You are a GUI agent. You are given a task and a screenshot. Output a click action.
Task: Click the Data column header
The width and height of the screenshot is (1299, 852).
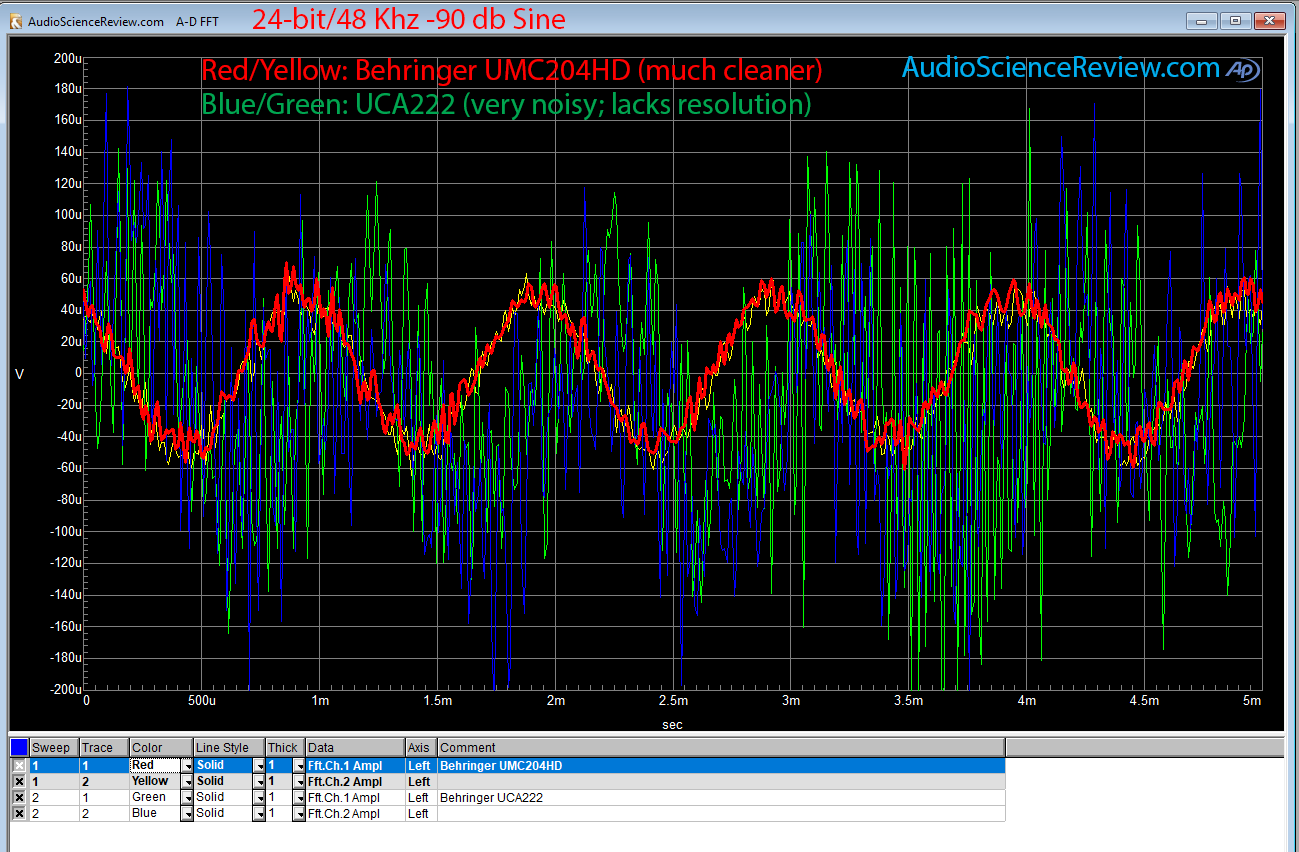[x=355, y=747]
